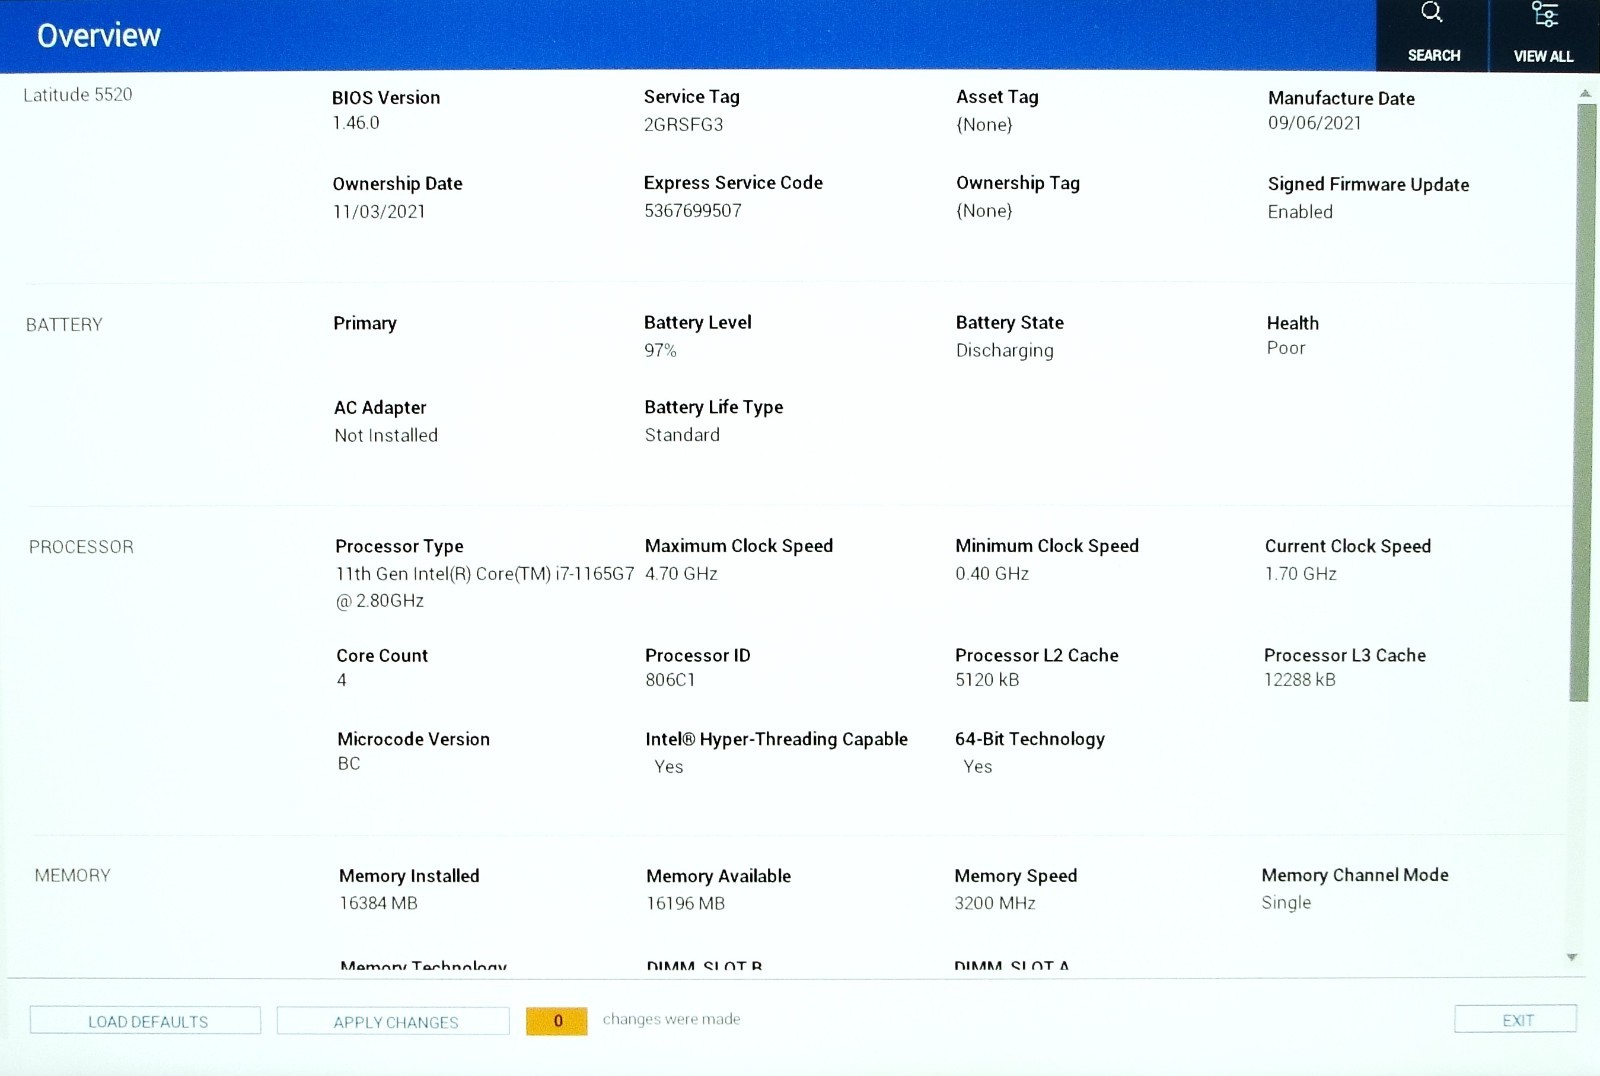Screen dimensions: 1600x1076
Task: Click the L2 cache 5120 kB value
Action: 987,680
